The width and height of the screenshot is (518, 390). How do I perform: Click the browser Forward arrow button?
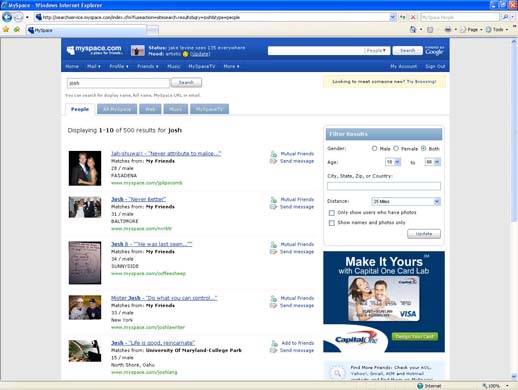pos(19,17)
